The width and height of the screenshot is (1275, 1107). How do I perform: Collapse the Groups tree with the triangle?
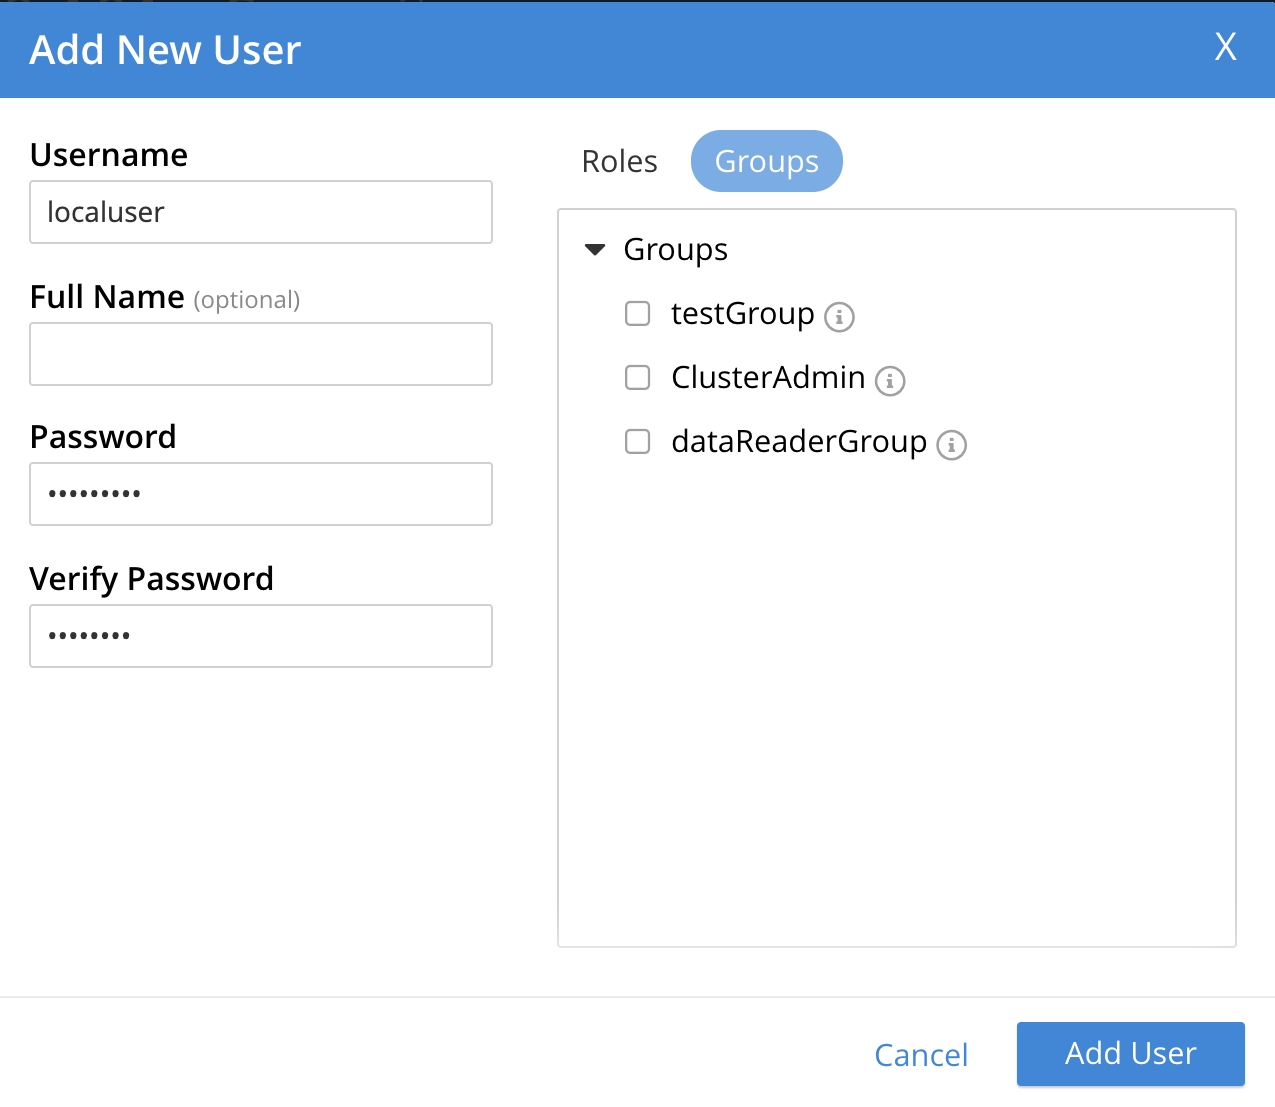595,250
